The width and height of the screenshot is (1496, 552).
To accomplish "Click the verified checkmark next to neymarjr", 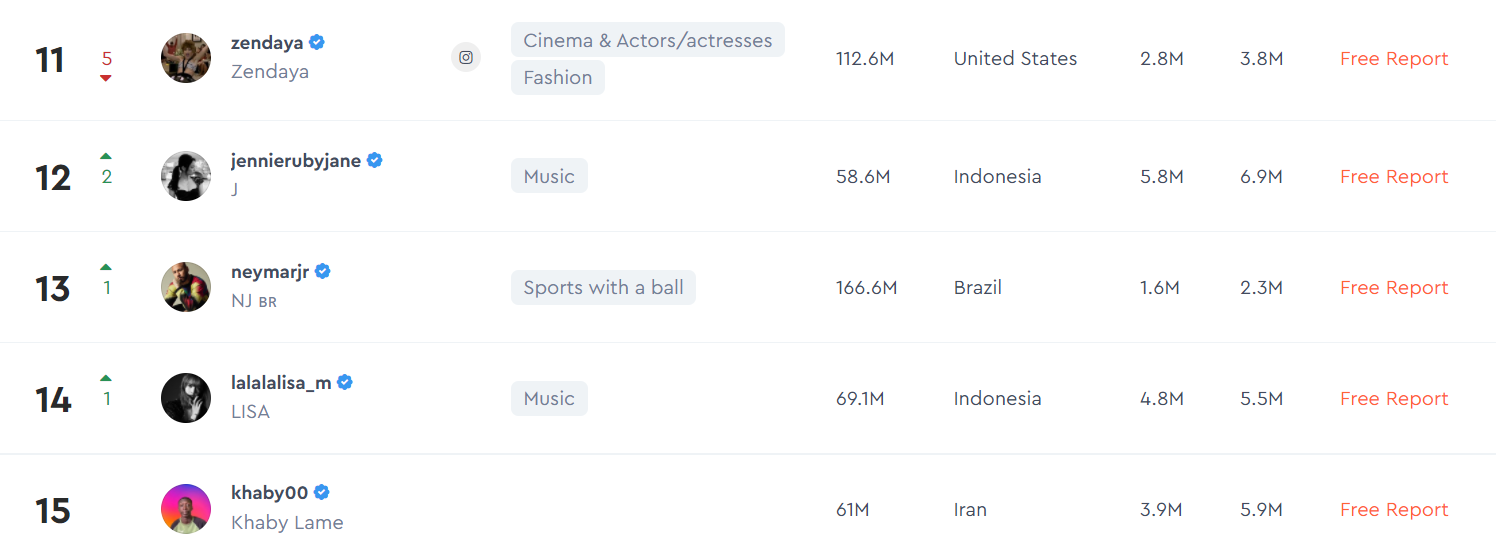I will coord(323,271).
